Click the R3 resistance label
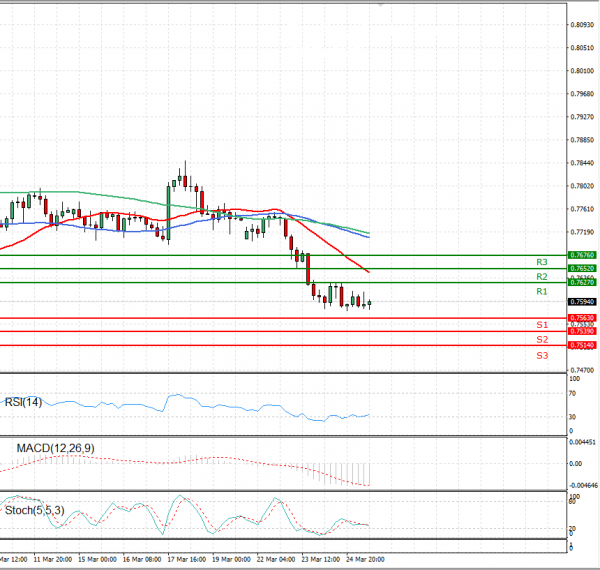 pos(541,262)
